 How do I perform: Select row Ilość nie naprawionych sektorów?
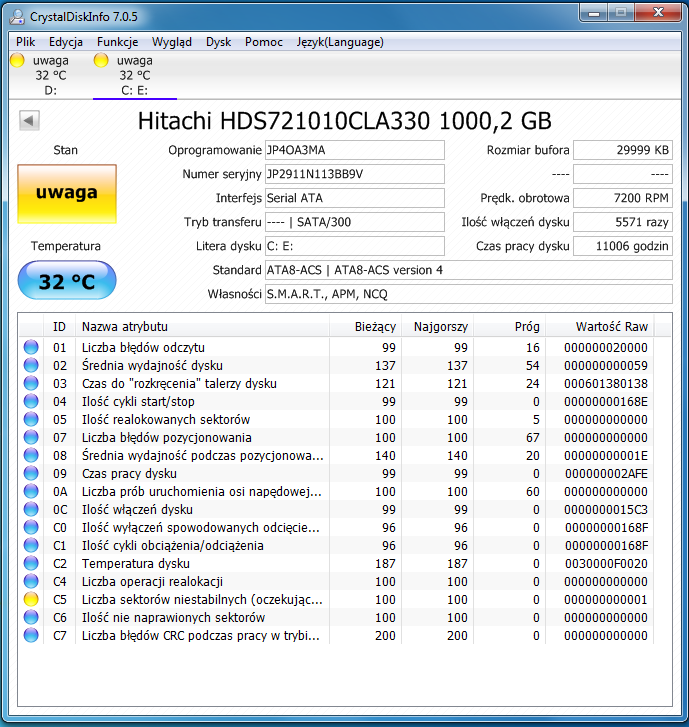click(x=336, y=617)
